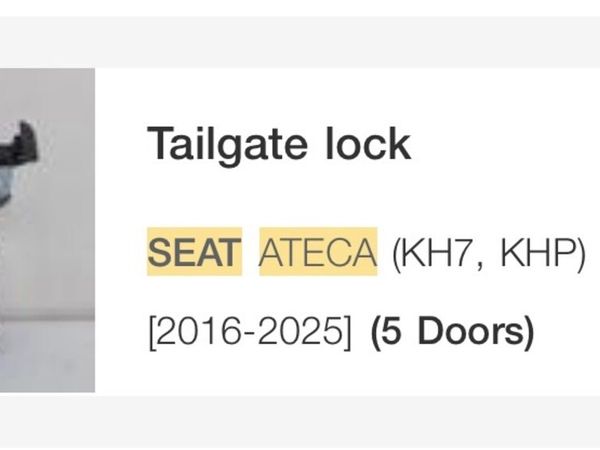The width and height of the screenshot is (600, 450).
Task: Select the highlighted ATECA model text
Action: pyautogui.click(x=318, y=253)
